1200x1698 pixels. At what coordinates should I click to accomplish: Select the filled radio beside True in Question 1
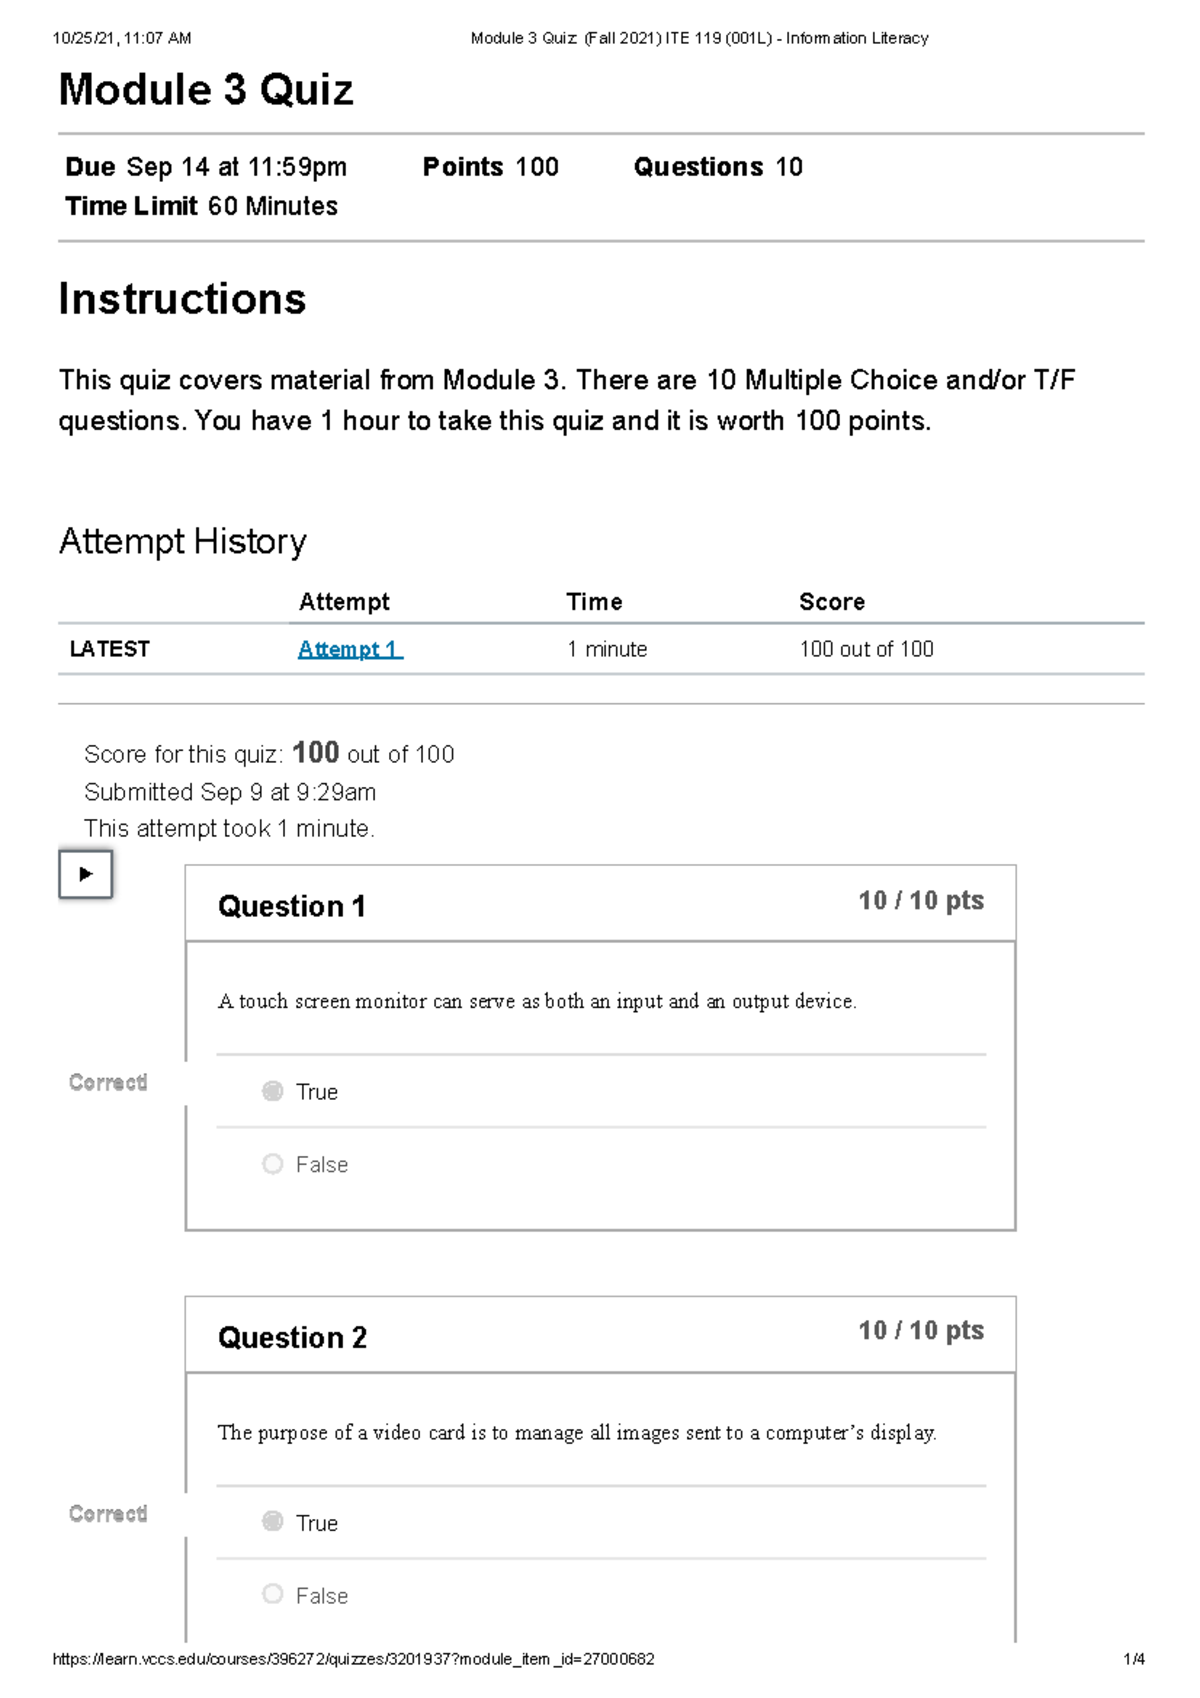click(271, 1091)
